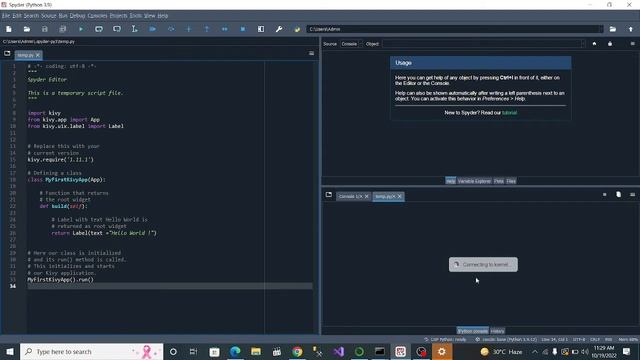Browse a working directory folder icon
Screen dimensions: 640x360
tap(613, 29)
